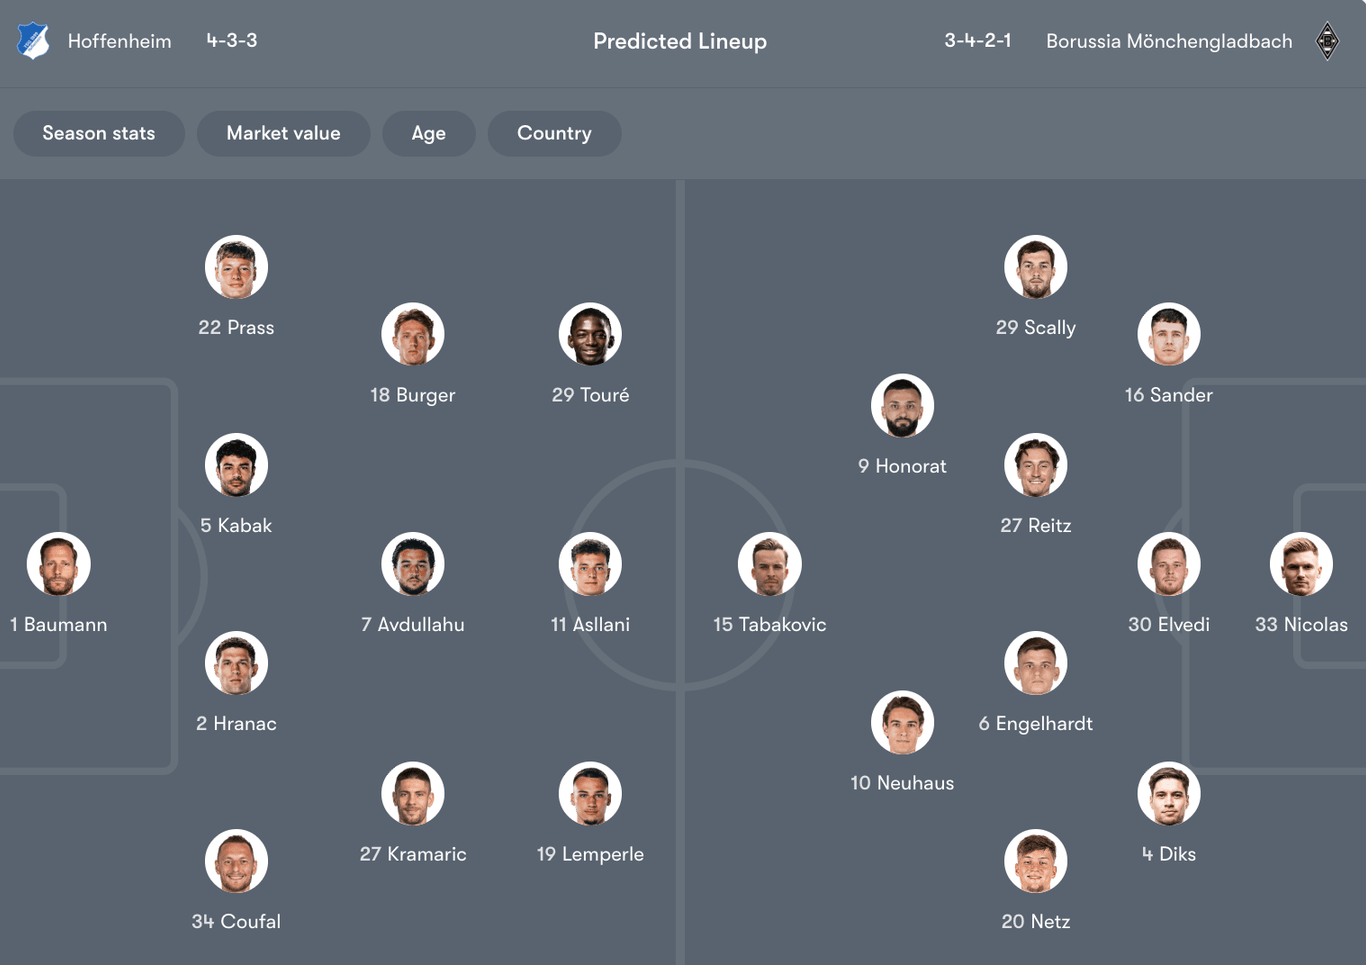Click Neuhaus's player avatar

[x=902, y=722]
